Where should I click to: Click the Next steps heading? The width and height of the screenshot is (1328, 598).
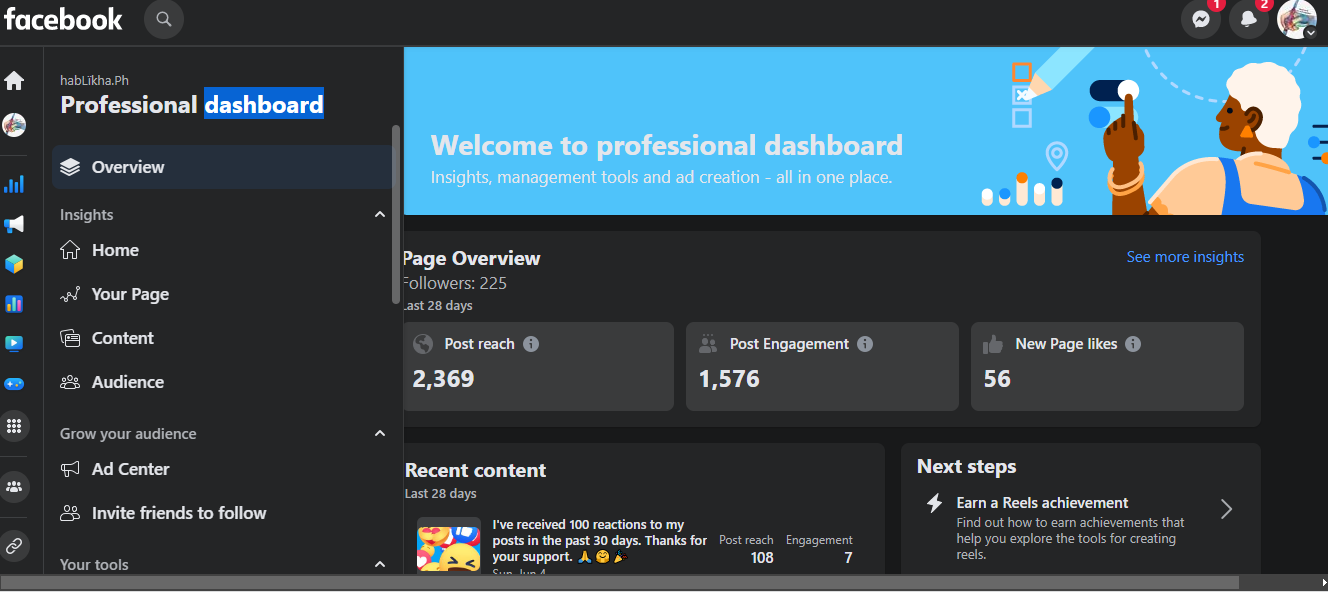[966, 466]
